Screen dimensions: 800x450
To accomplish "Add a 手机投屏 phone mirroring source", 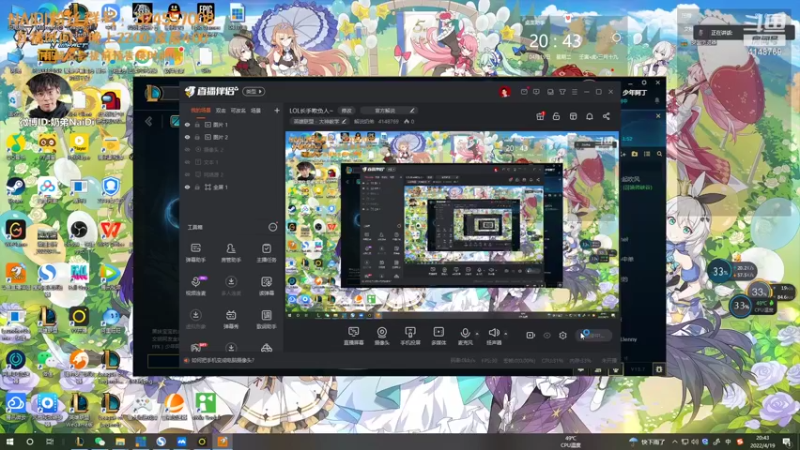I will tap(410, 336).
